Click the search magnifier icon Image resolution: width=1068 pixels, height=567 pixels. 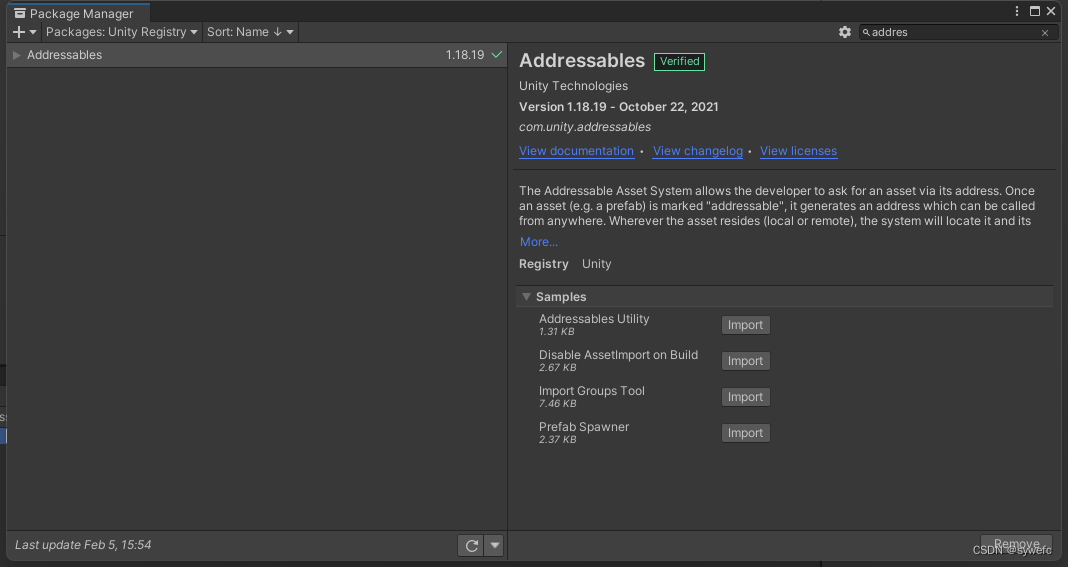pos(866,32)
